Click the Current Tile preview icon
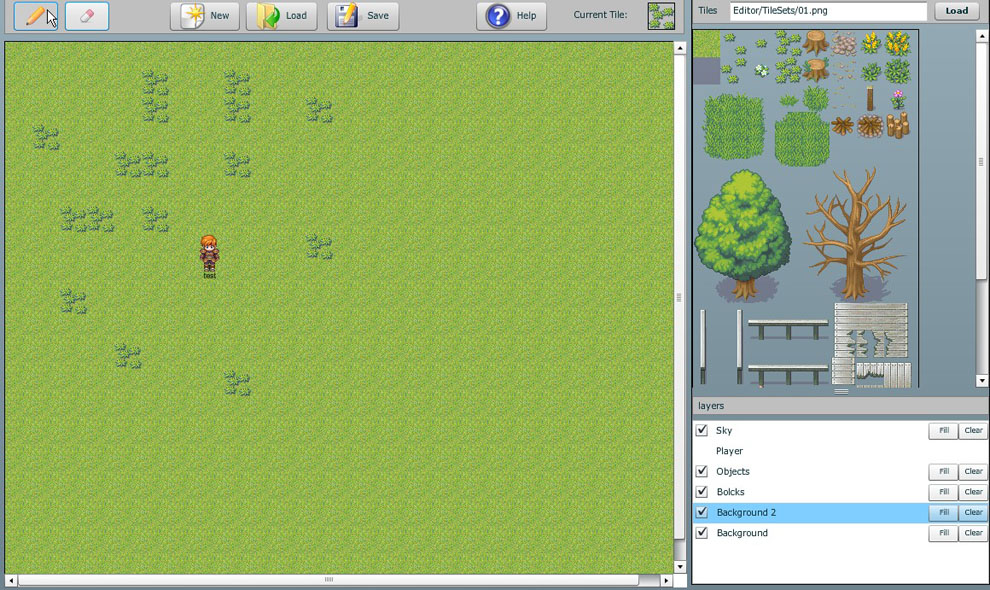Image resolution: width=990 pixels, height=590 pixels. [x=661, y=16]
